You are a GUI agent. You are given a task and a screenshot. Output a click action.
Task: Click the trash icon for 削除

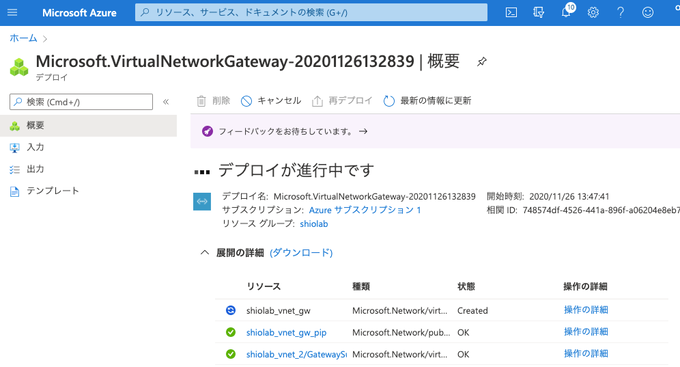pos(201,101)
